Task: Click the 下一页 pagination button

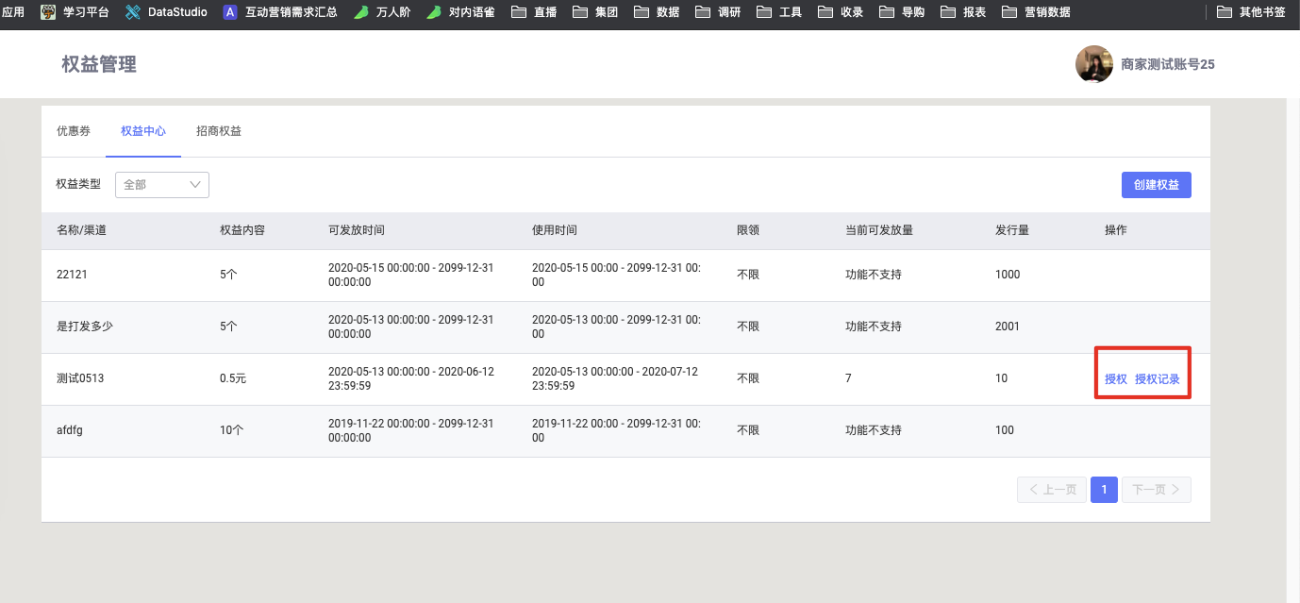Action: (1156, 490)
